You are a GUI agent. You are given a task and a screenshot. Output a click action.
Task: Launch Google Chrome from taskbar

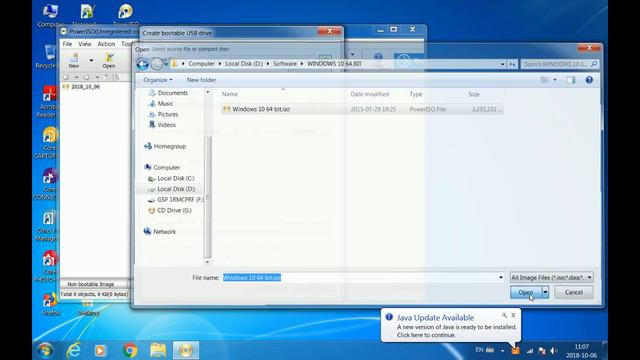click(130, 350)
